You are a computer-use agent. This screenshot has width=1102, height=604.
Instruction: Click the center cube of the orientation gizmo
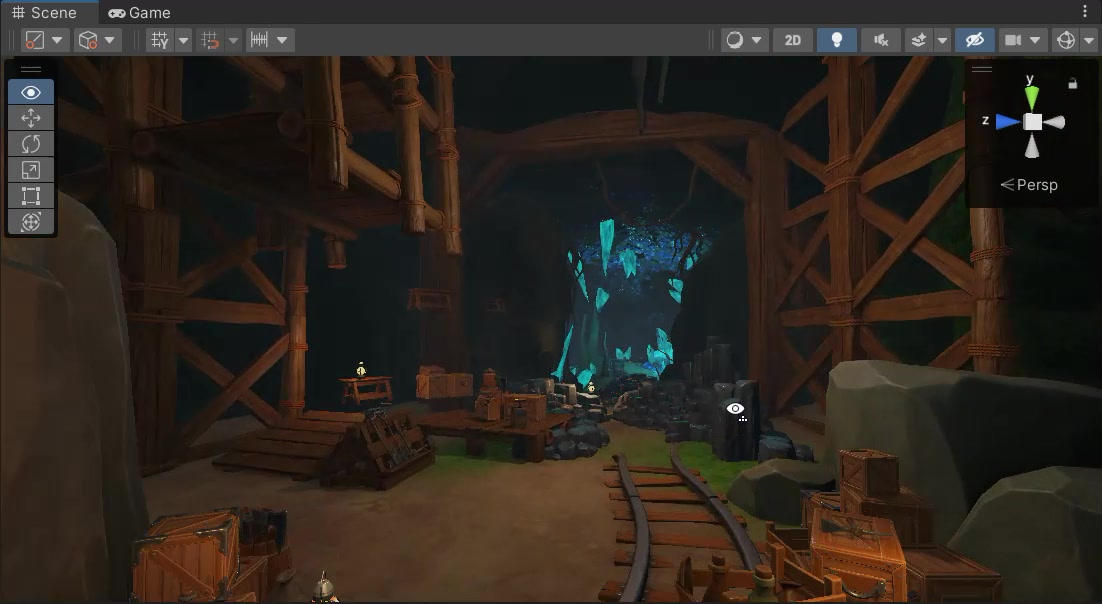pos(1032,122)
